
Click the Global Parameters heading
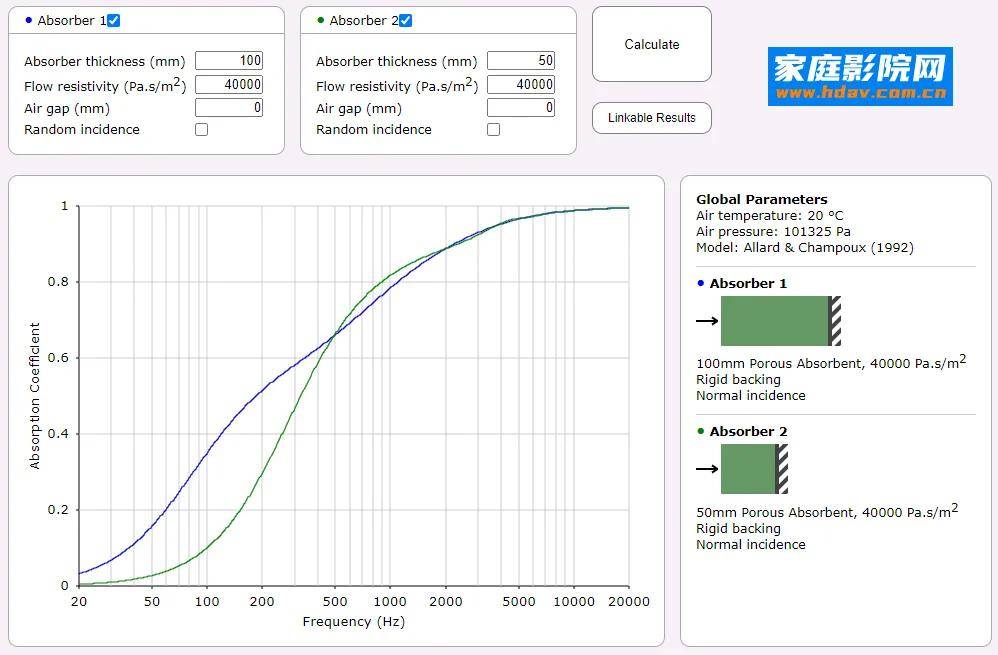pos(761,200)
